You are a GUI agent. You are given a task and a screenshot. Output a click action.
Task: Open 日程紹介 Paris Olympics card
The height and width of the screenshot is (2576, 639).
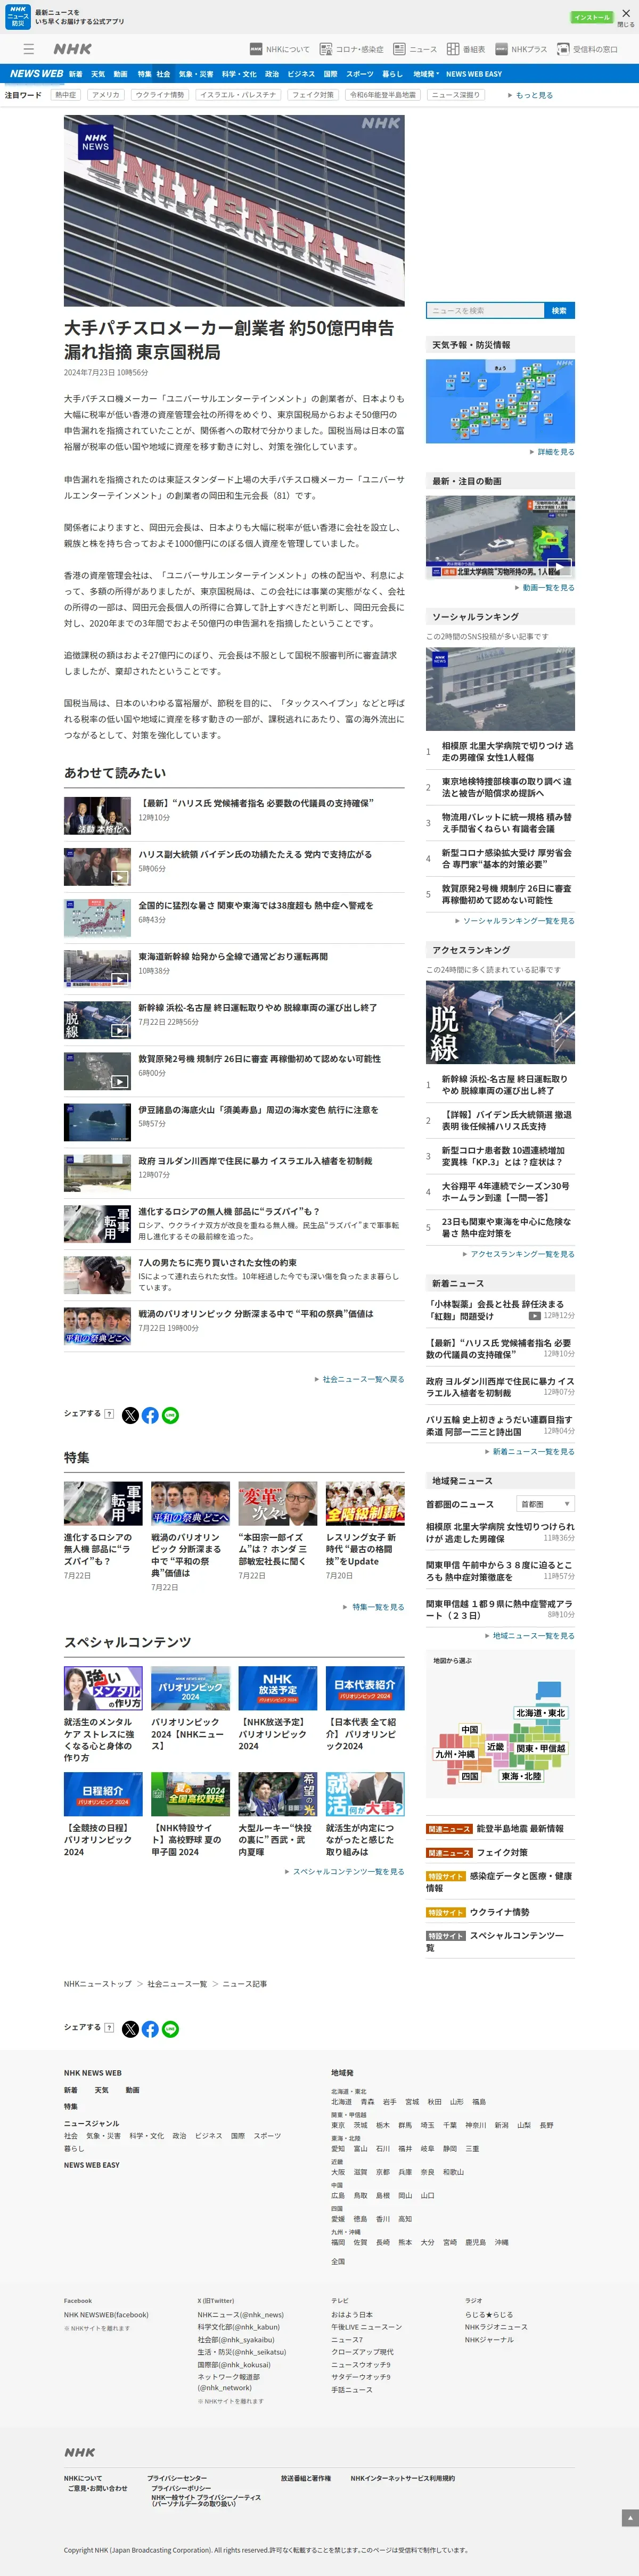[x=103, y=1815]
